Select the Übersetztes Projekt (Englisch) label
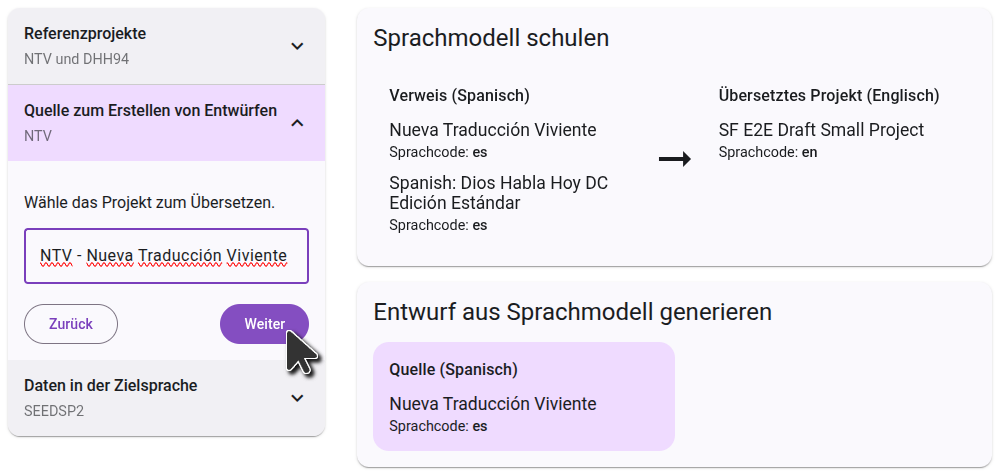Viewport: 1000px width, 475px height. (828, 96)
